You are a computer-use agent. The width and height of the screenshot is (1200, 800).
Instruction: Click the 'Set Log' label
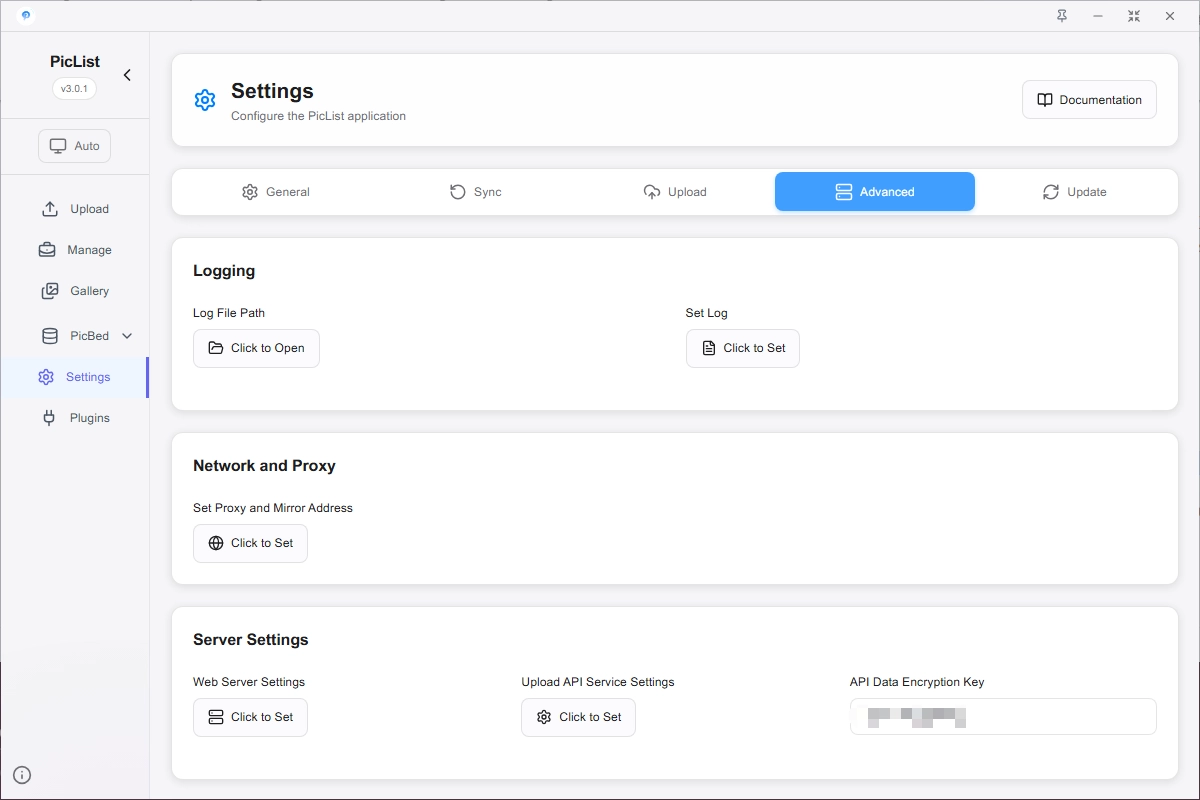tap(707, 313)
